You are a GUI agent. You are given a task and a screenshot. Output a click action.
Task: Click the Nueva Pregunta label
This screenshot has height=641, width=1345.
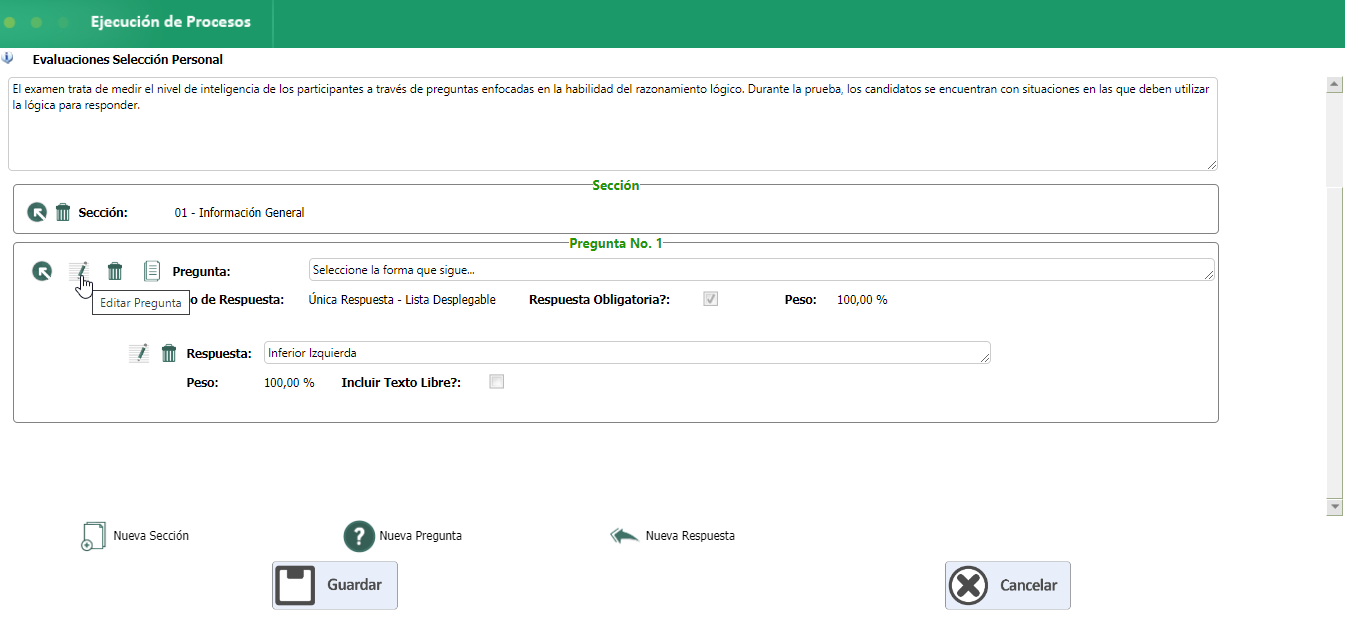pyautogui.click(x=420, y=536)
